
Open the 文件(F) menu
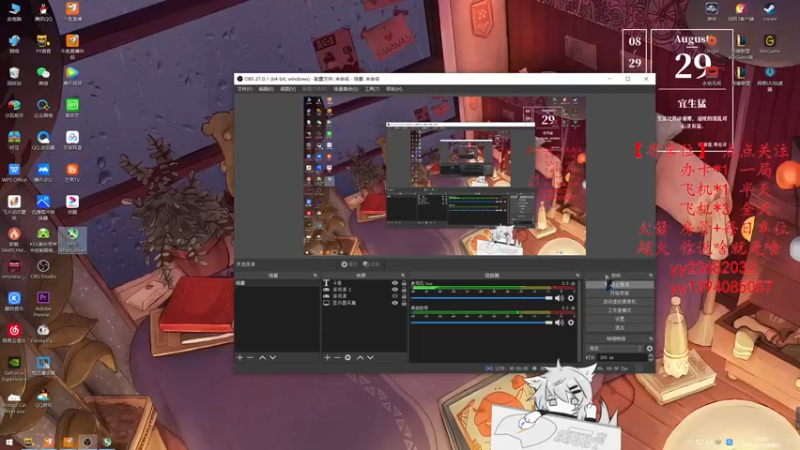click(x=244, y=89)
